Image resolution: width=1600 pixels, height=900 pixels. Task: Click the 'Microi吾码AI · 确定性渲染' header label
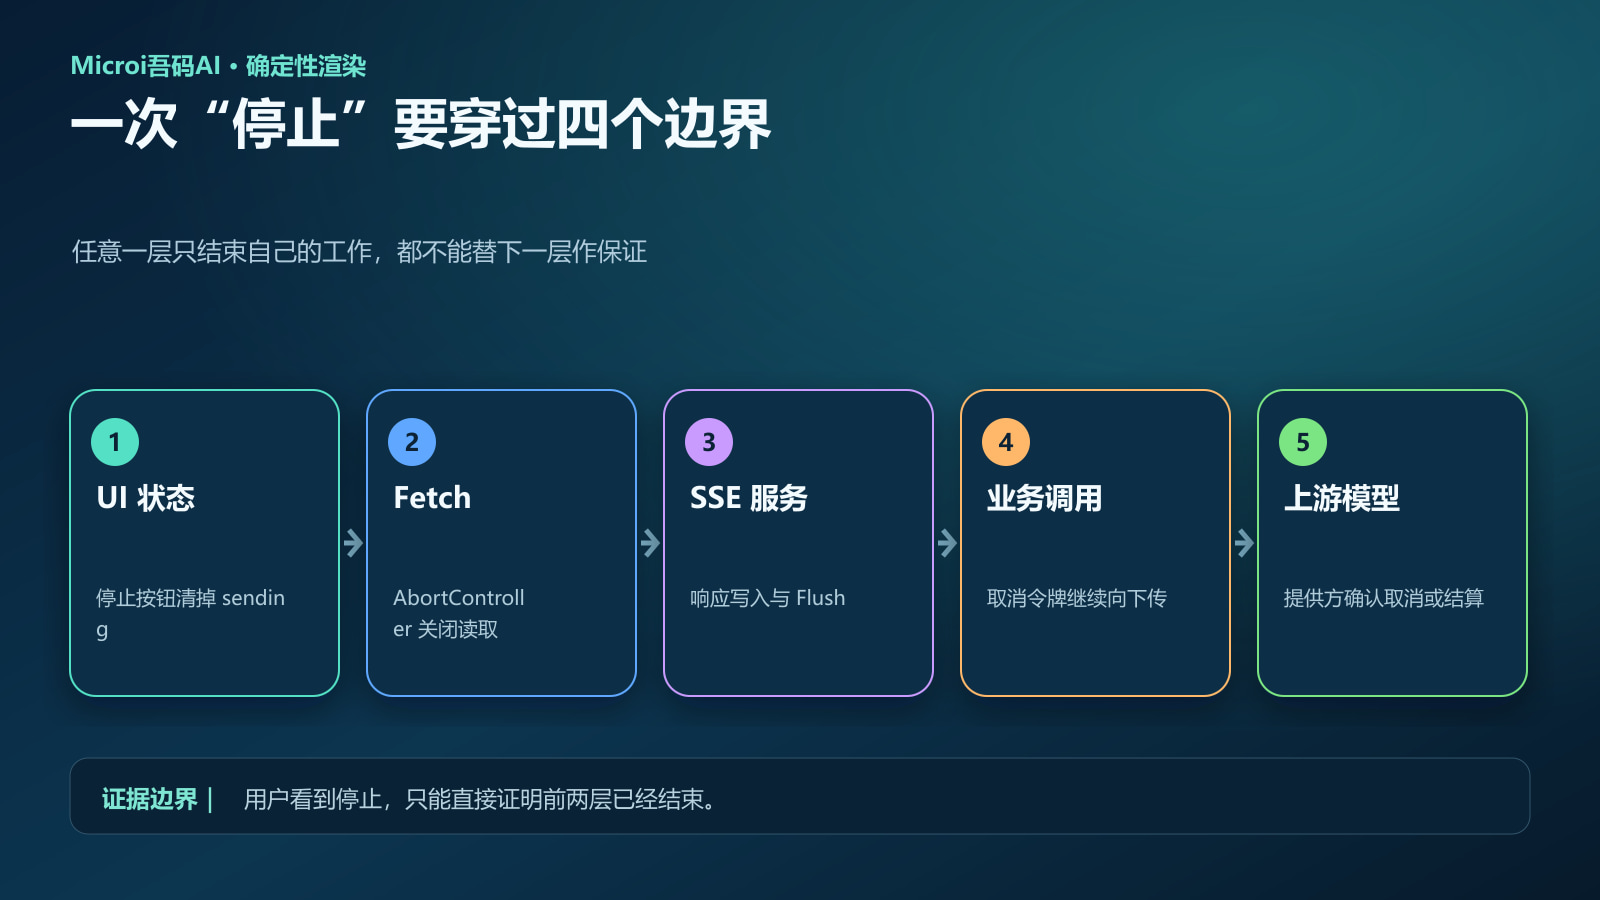click(x=218, y=66)
